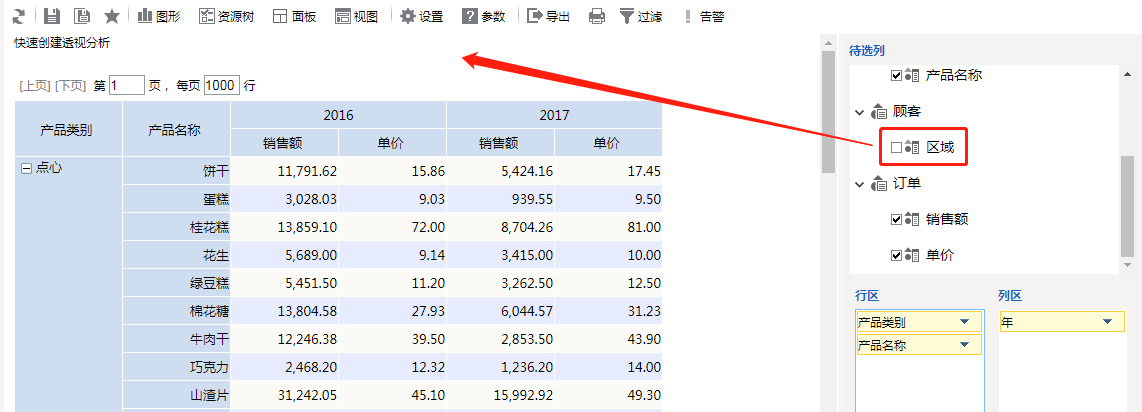This screenshot has height=412, width=1142.
Task: Collapse the 点心 category row
Action: click(26, 168)
